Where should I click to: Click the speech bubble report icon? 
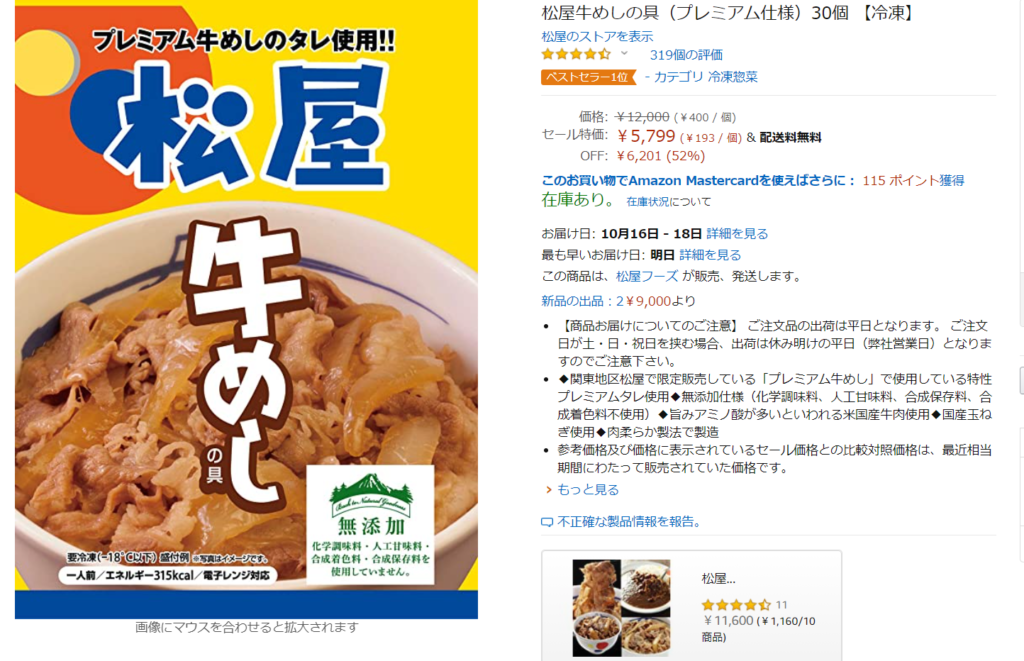[x=547, y=522]
